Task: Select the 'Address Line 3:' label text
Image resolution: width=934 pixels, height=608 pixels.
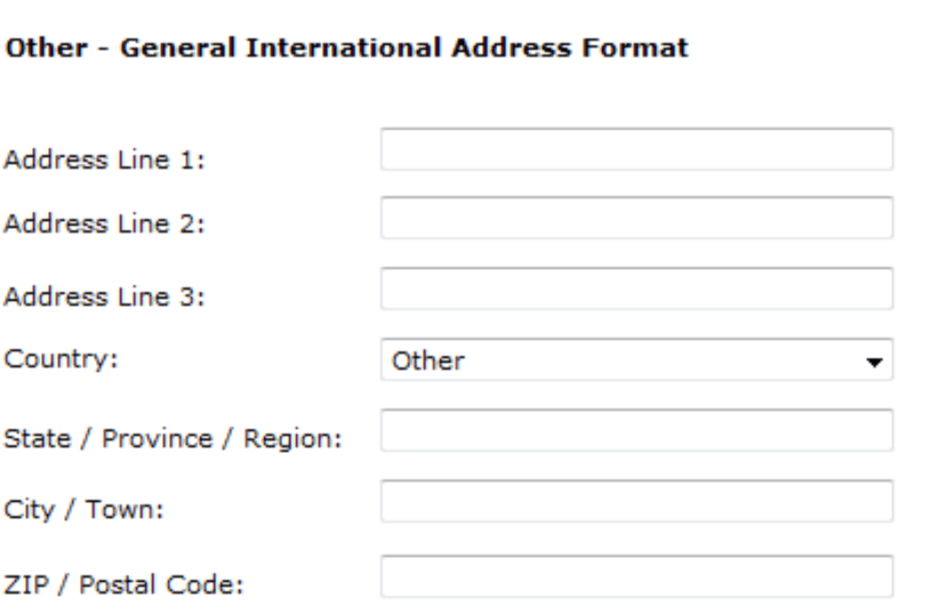Action: [x=105, y=298]
